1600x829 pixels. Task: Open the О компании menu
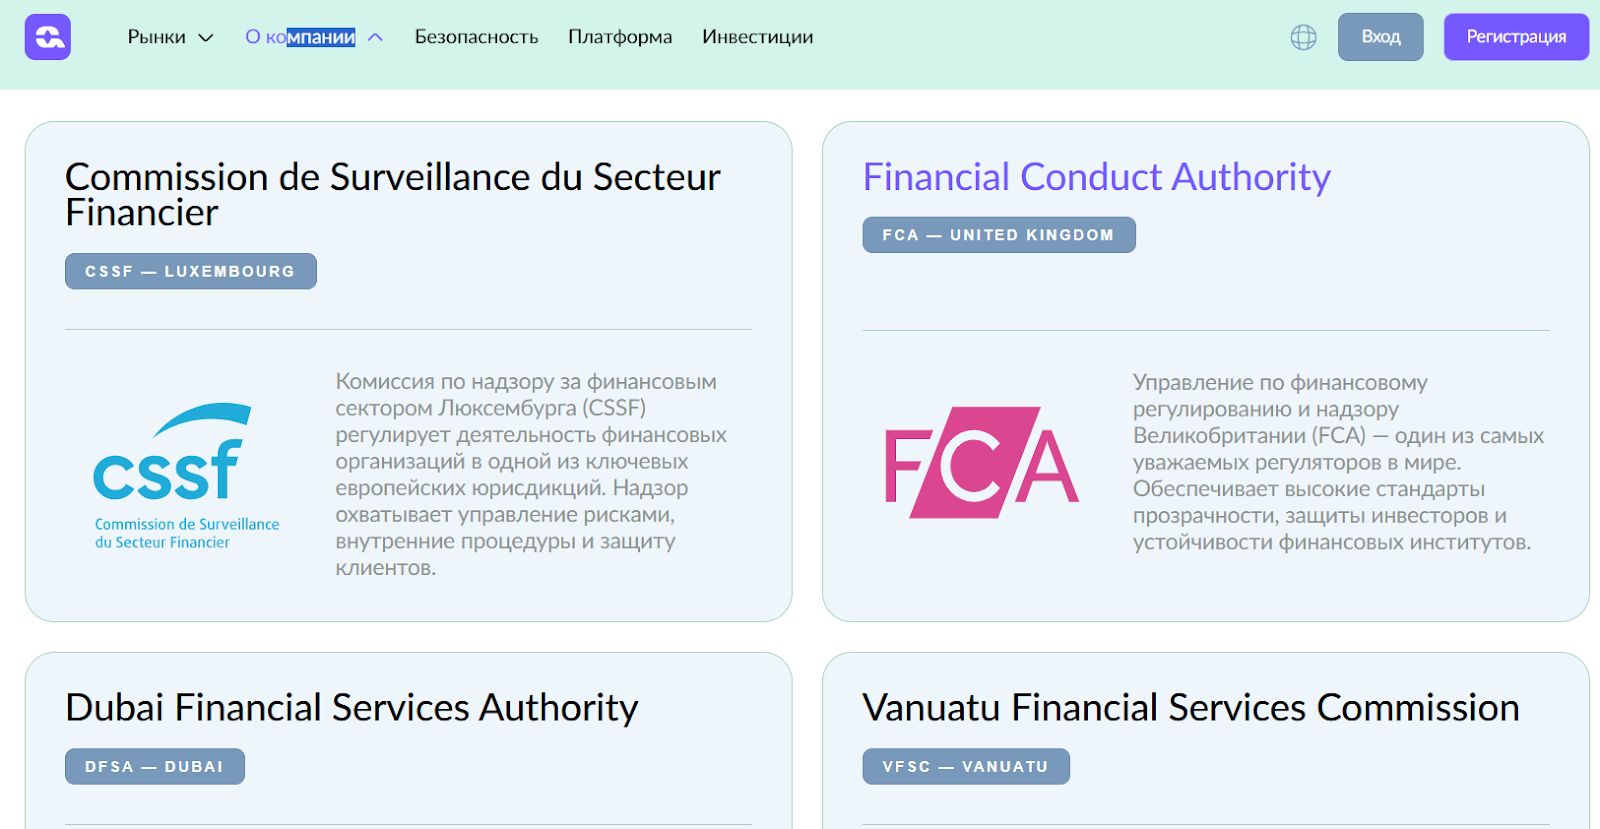(300, 37)
